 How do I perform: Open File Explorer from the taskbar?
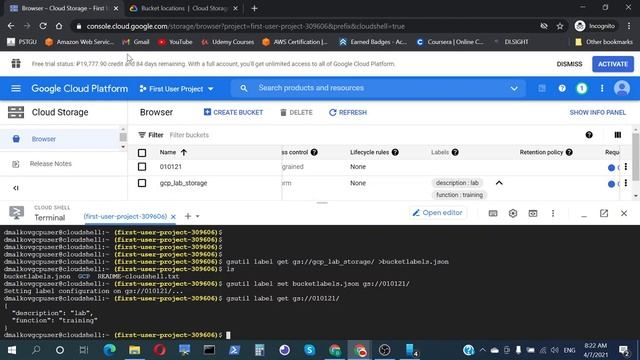(x=134, y=350)
